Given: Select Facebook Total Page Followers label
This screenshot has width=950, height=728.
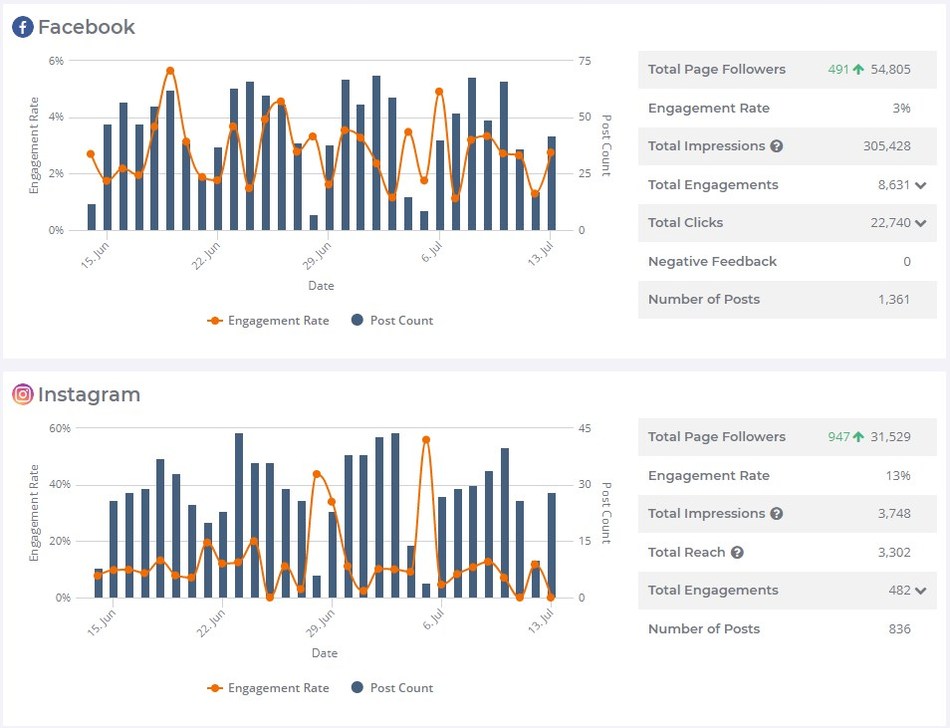Looking at the screenshot, I should [x=717, y=69].
